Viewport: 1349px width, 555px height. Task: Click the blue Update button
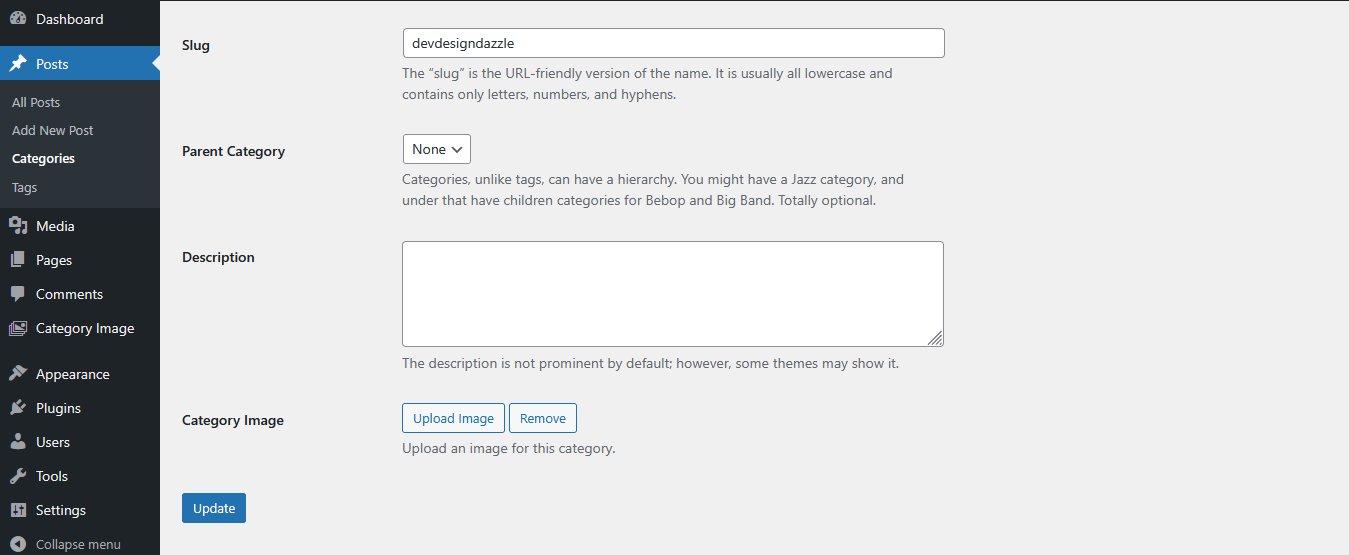tap(214, 508)
